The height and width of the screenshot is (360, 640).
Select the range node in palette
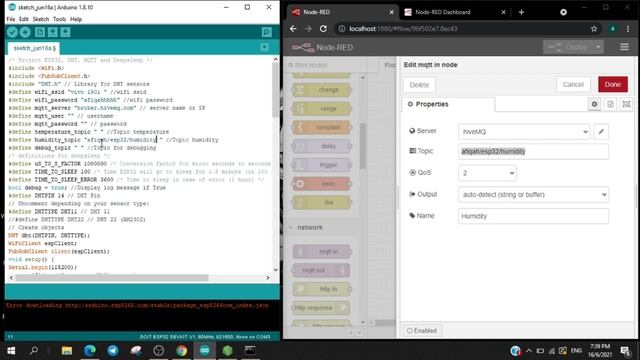click(322, 109)
